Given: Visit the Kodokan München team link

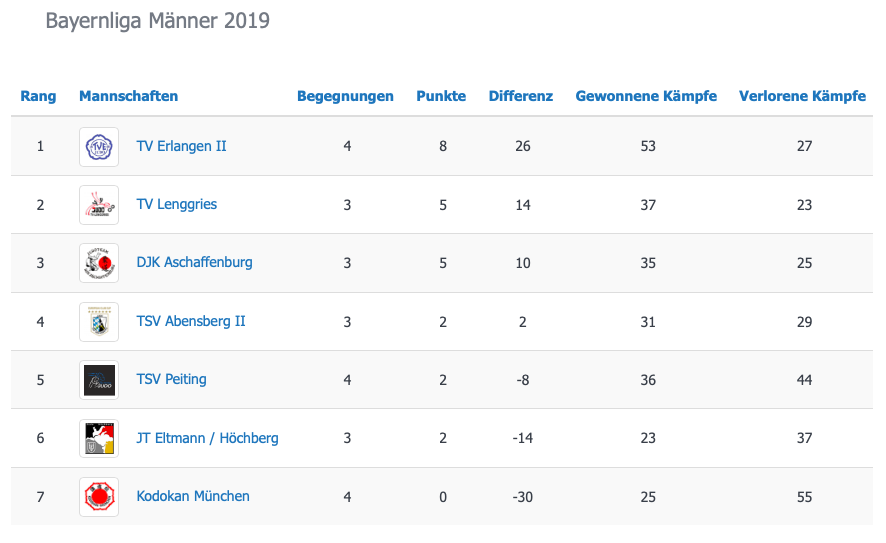Looking at the screenshot, I should point(193,496).
